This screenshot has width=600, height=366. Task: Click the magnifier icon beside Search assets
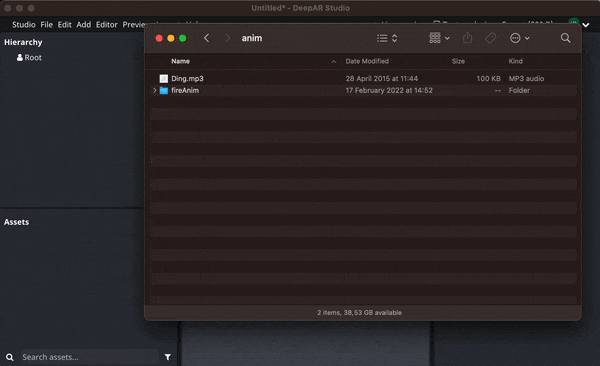pyautogui.click(x=10, y=357)
